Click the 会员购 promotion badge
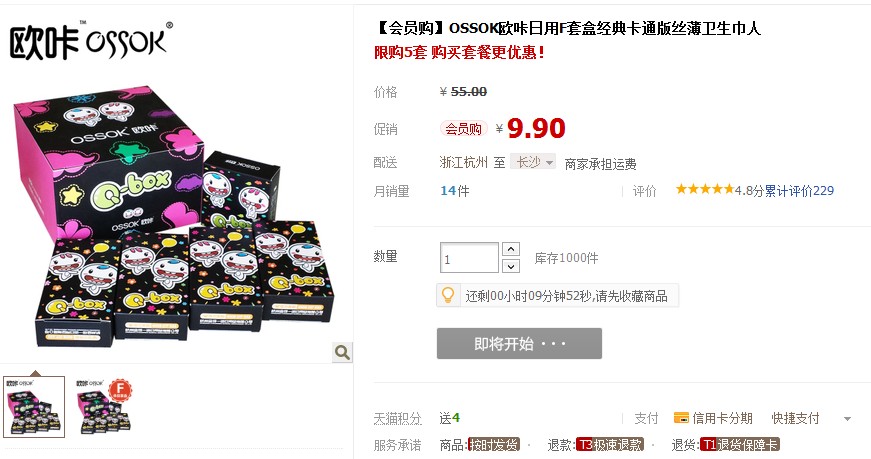 (463, 129)
